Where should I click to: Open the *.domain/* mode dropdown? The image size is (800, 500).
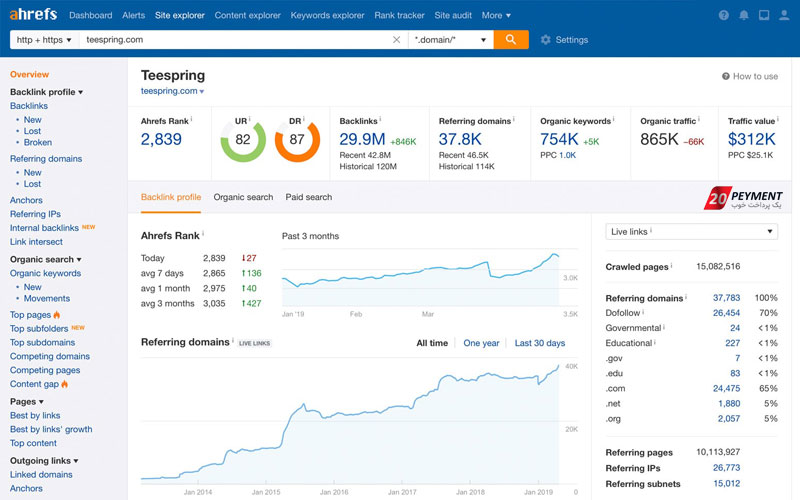point(451,40)
